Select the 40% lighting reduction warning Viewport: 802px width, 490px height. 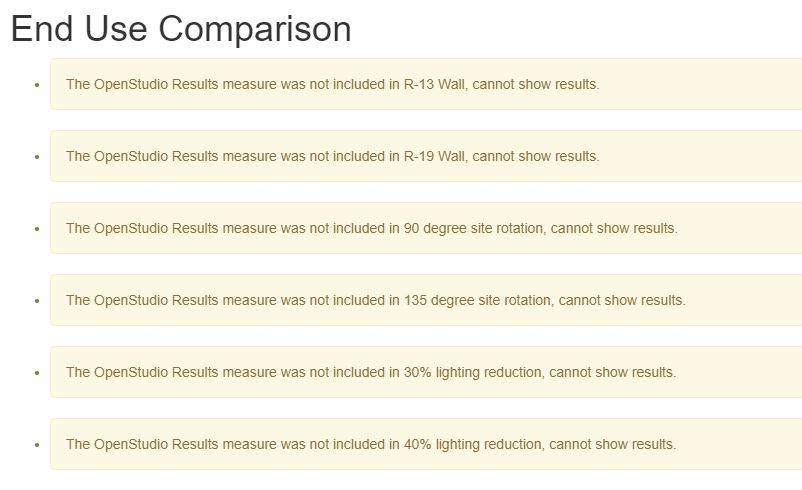pos(426,444)
